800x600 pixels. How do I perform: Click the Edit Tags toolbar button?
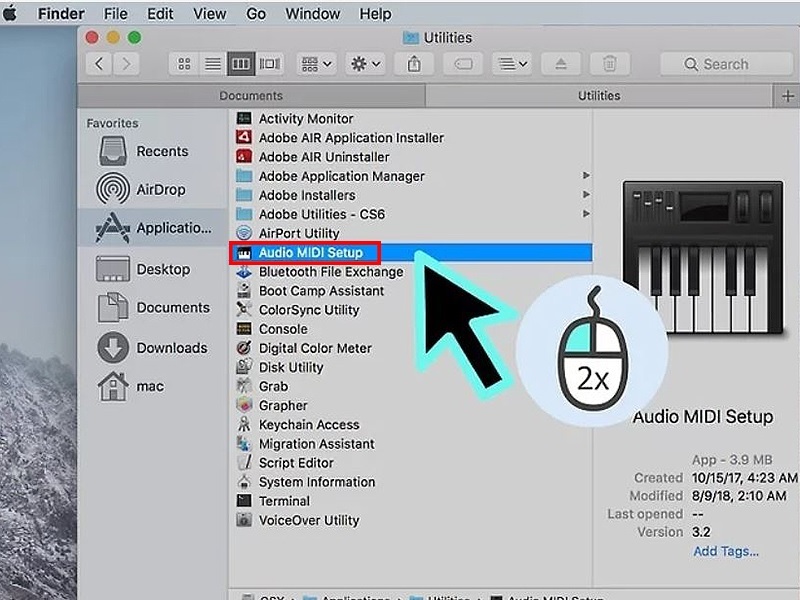pyautogui.click(x=463, y=64)
